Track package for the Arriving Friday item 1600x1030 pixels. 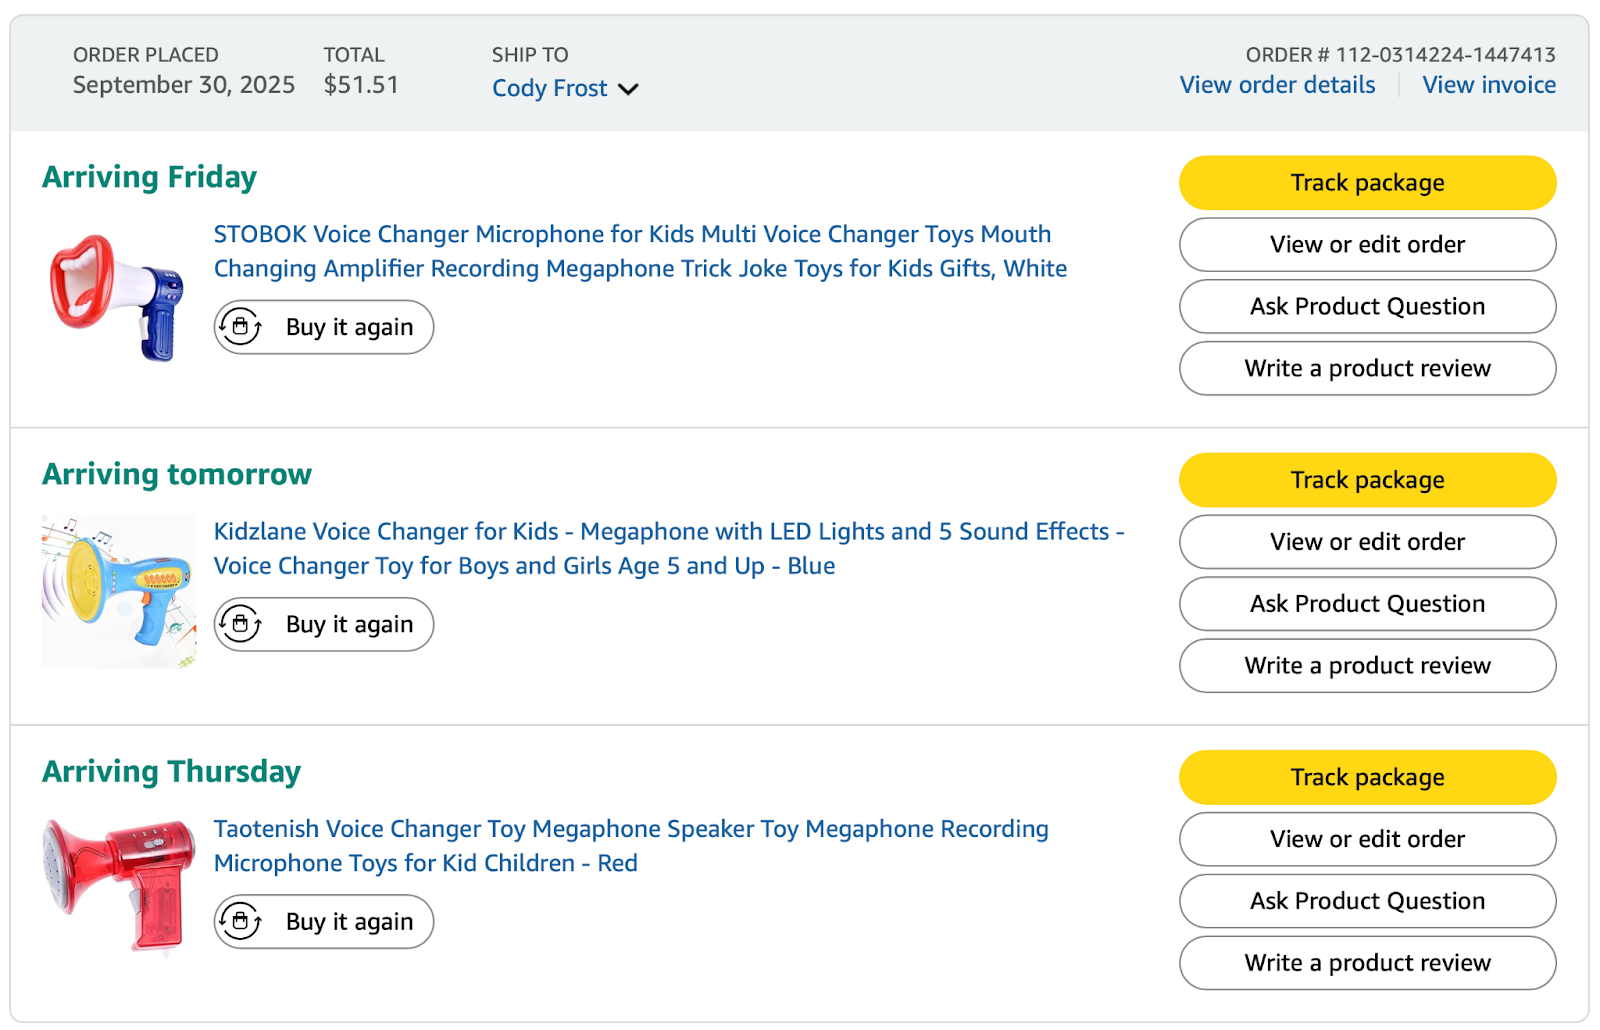1367,183
